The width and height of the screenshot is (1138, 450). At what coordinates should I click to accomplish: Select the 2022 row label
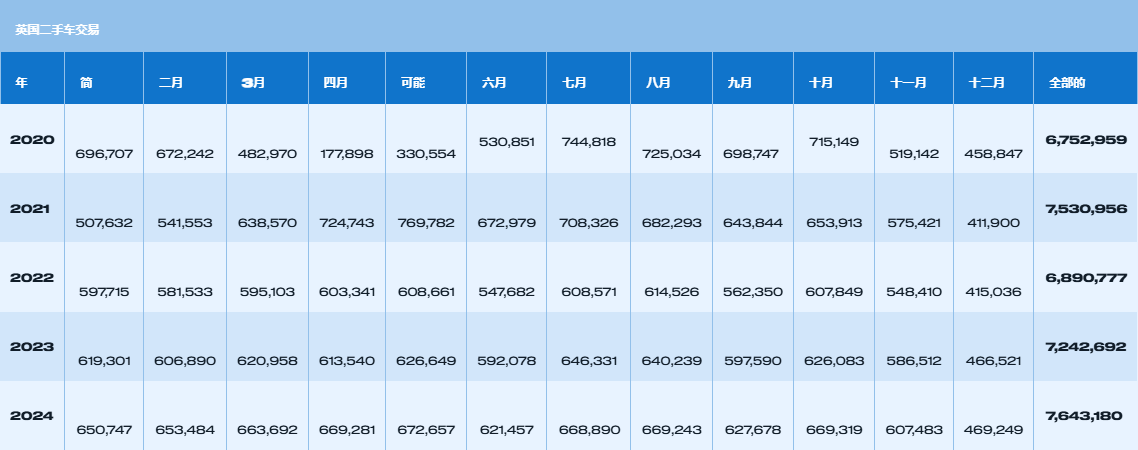point(32,278)
